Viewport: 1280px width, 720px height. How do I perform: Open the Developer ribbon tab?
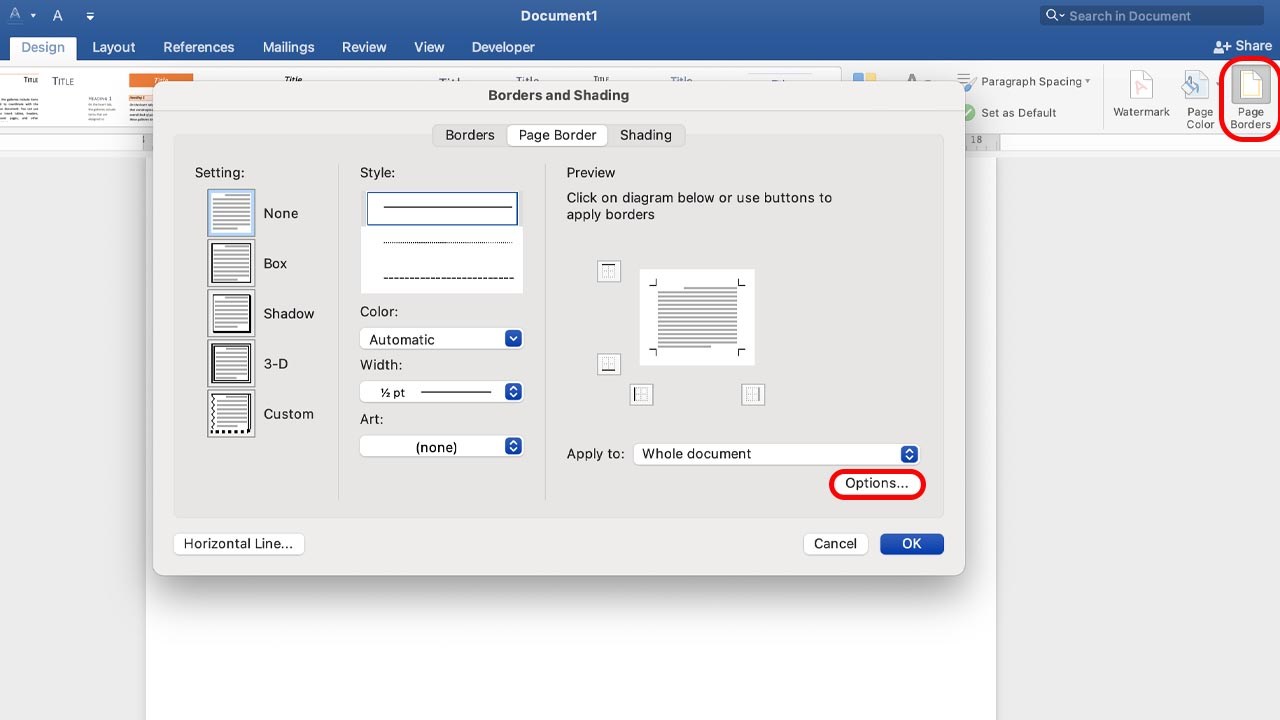coord(503,47)
